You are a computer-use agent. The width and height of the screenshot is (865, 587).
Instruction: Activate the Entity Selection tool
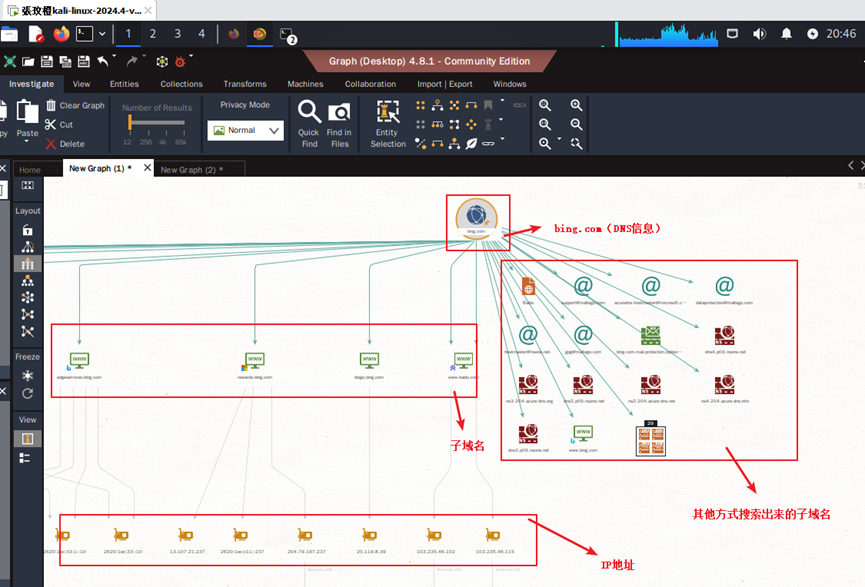(388, 124)
